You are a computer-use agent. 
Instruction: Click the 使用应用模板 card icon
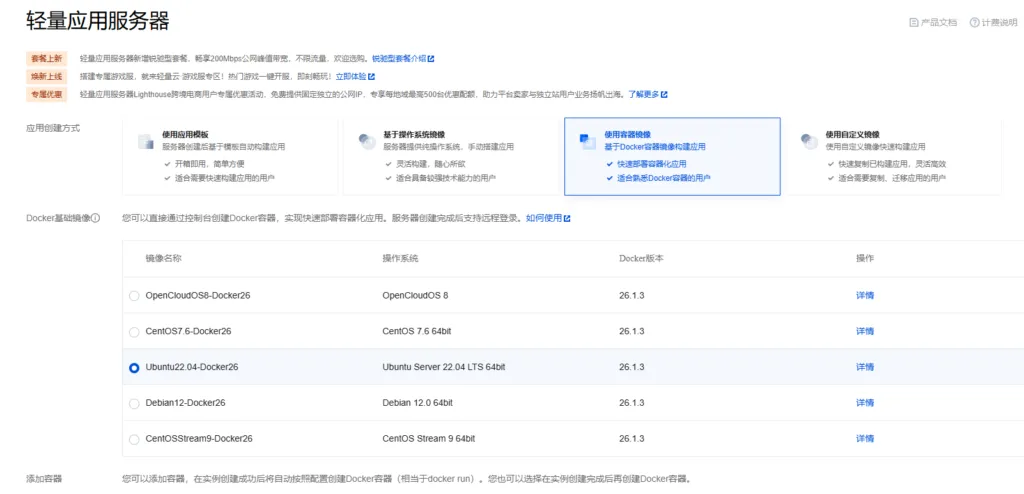coord(145,141)
